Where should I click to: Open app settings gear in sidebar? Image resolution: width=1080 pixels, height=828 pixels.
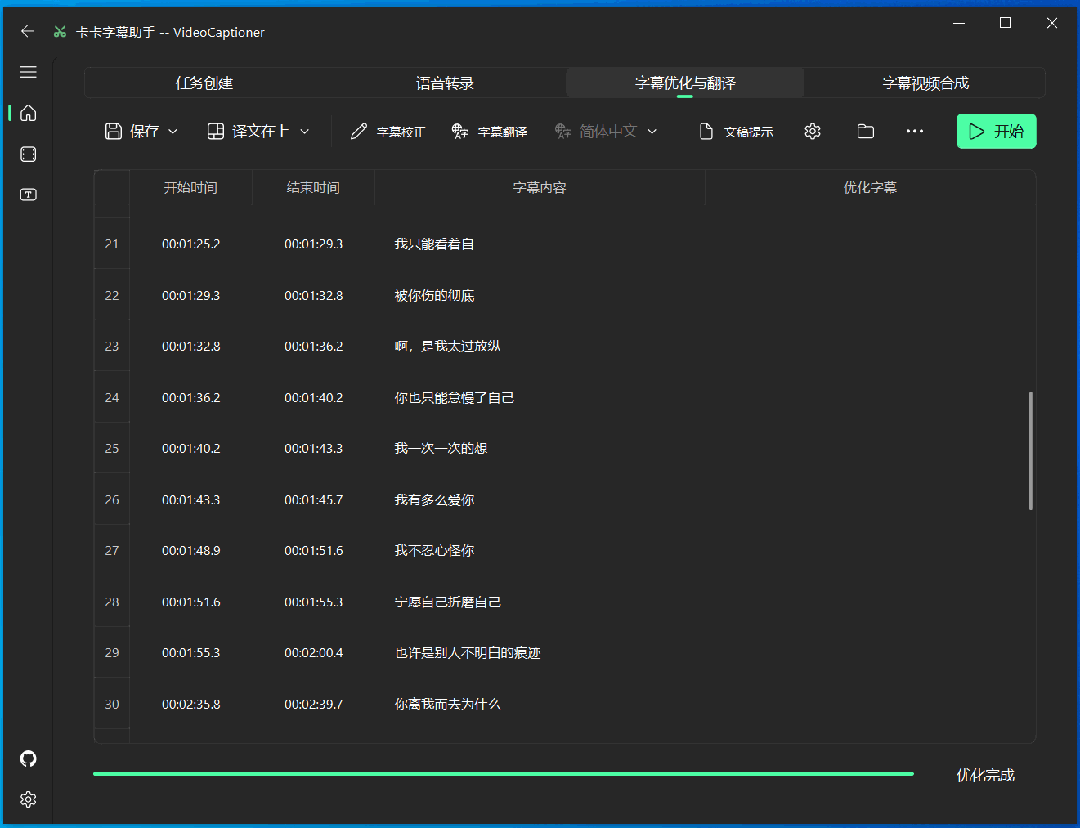[28, 800]
